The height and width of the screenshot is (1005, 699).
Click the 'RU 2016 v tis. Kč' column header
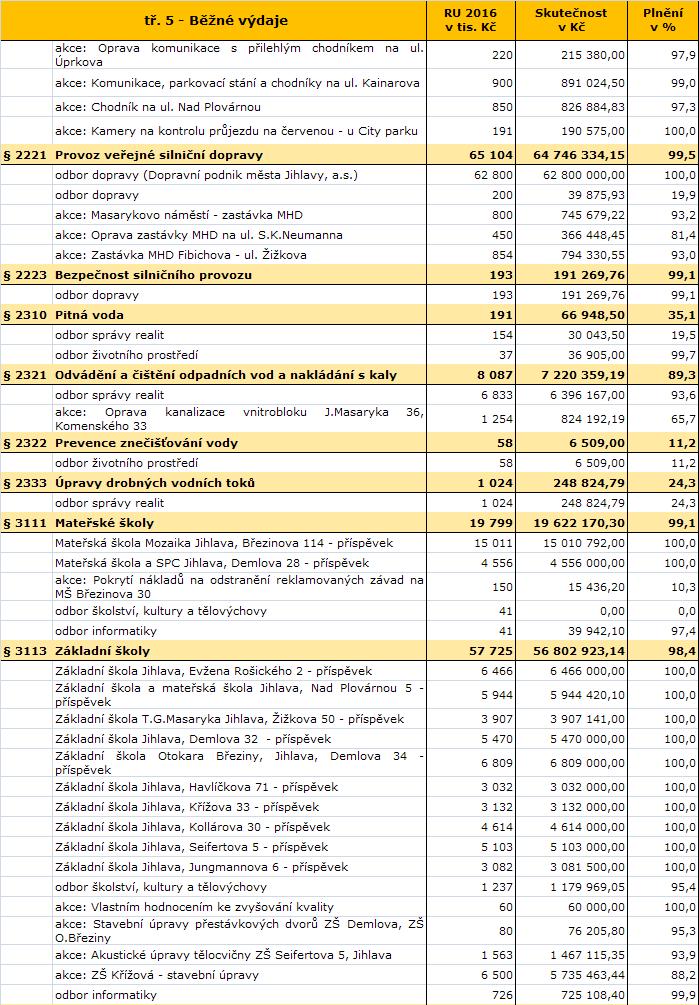point(471,21)
